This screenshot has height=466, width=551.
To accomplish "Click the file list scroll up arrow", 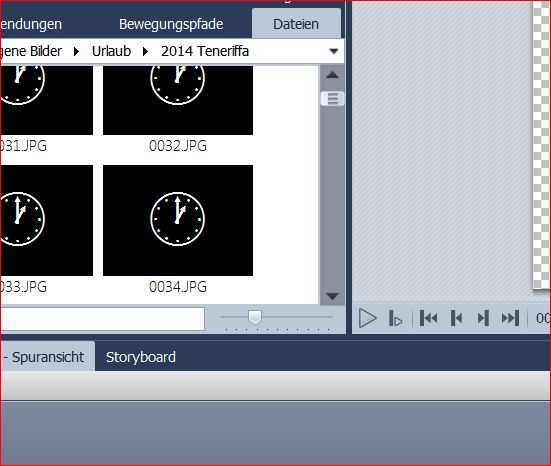I will coord(332,75).
